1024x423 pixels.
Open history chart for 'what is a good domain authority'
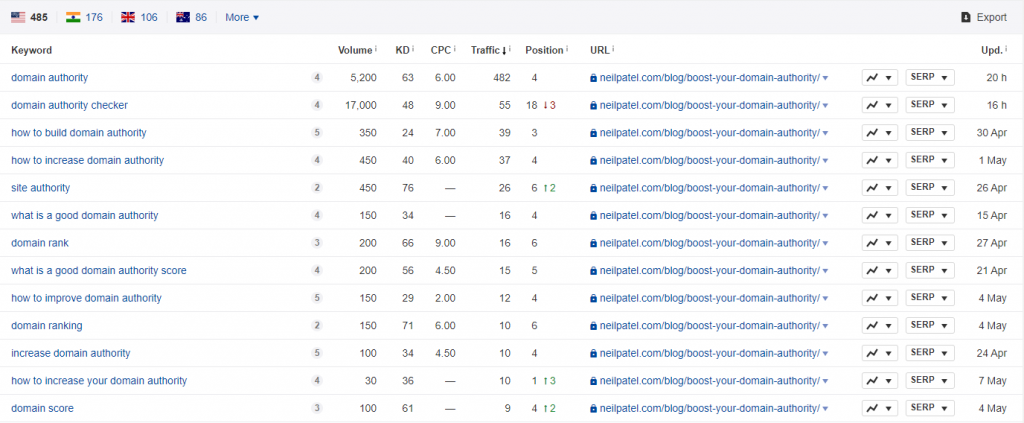(880, 215)
